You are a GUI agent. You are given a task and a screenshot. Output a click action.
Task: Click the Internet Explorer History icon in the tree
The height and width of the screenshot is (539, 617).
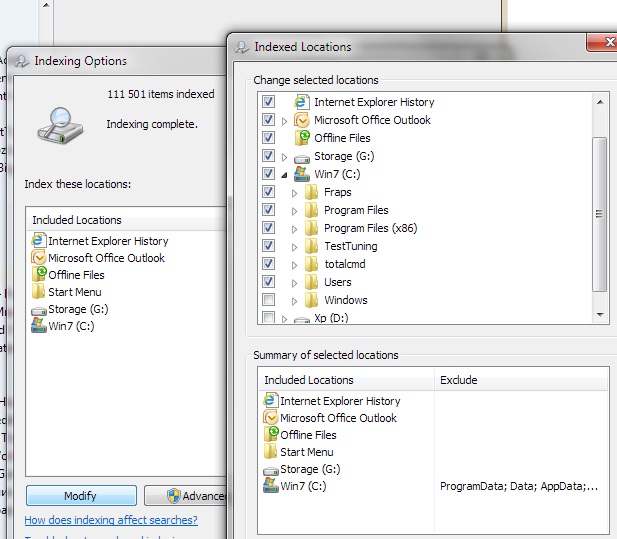coord(301,102)
